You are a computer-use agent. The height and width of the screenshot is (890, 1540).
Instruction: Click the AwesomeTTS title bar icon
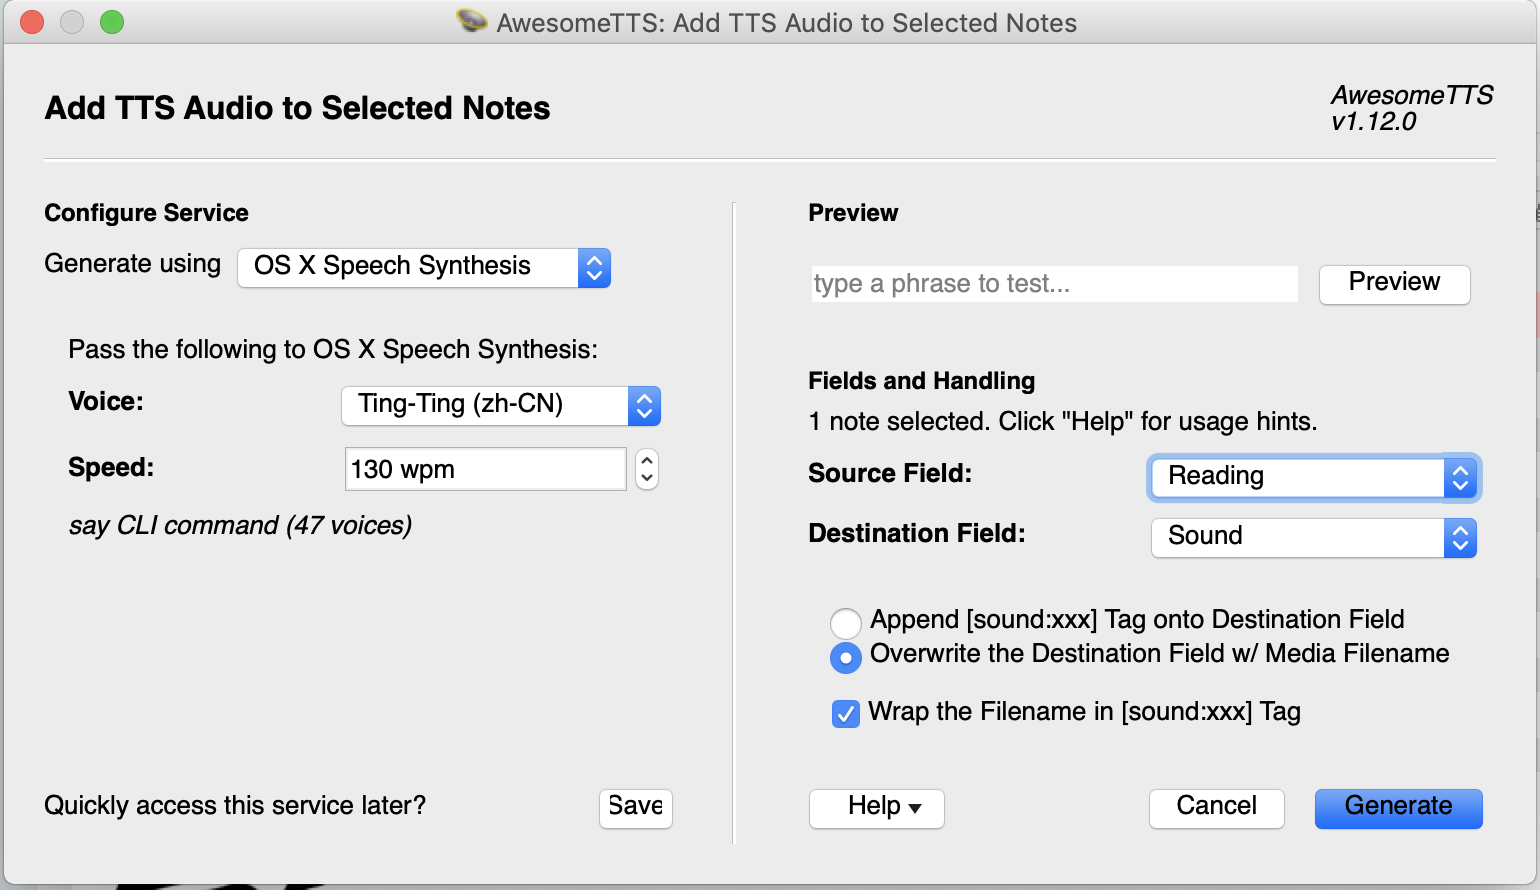point(471,21)
